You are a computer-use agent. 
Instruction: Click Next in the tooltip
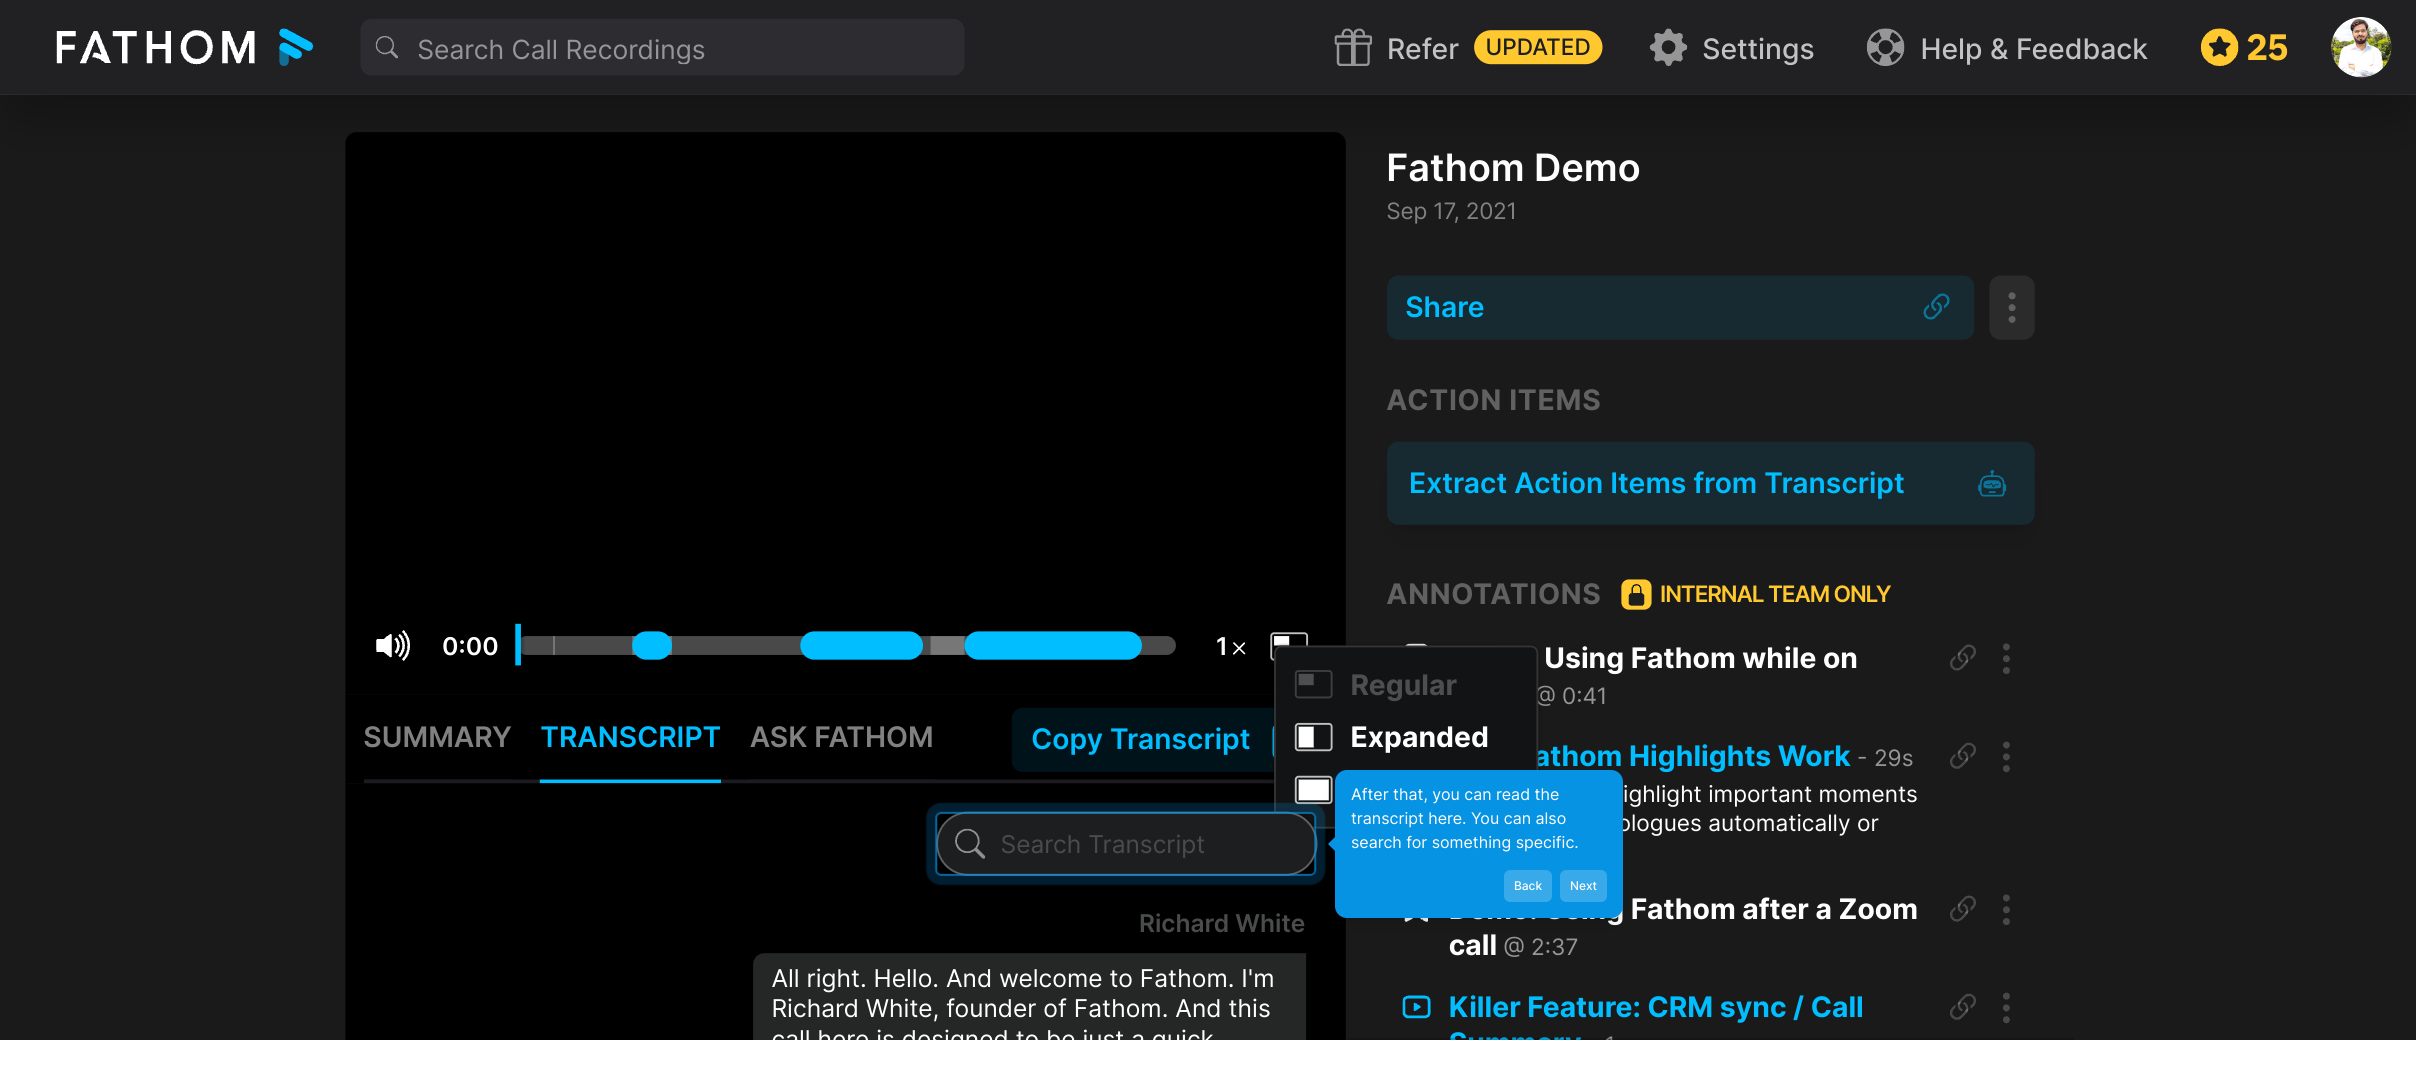coord(1583,885)
